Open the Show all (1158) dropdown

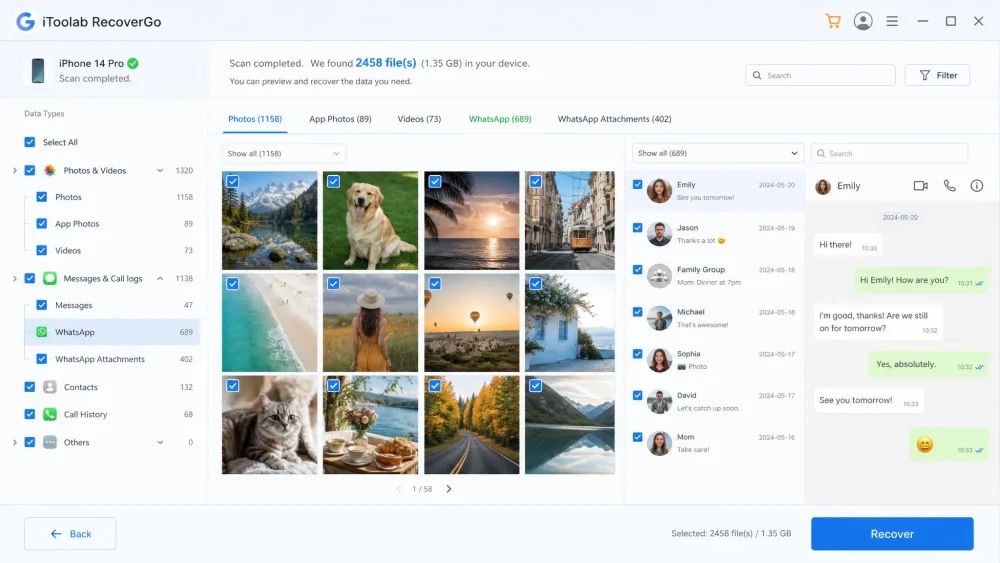click(x=284, y=154)
